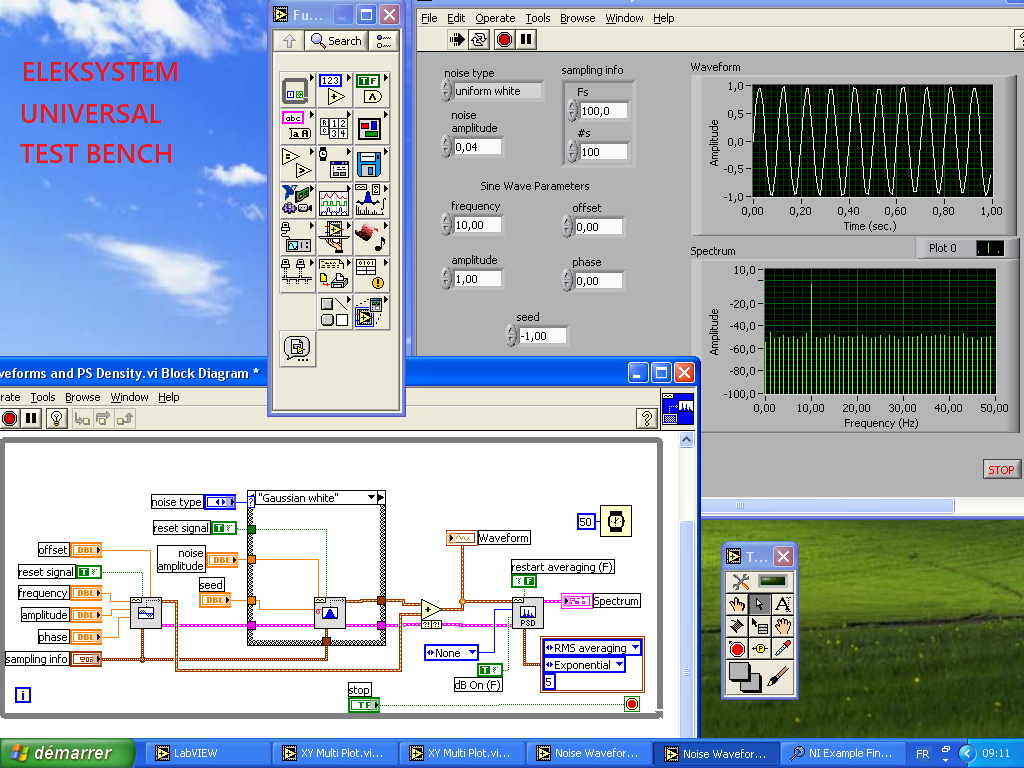Toggle the dB On boolean constant
The width and height of the screenshot is (1024, 768).
click(490, 670)
